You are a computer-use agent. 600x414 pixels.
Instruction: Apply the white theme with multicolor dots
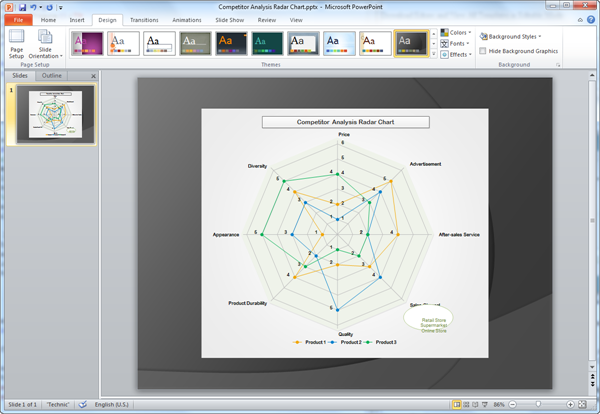(x=375, y=44)
